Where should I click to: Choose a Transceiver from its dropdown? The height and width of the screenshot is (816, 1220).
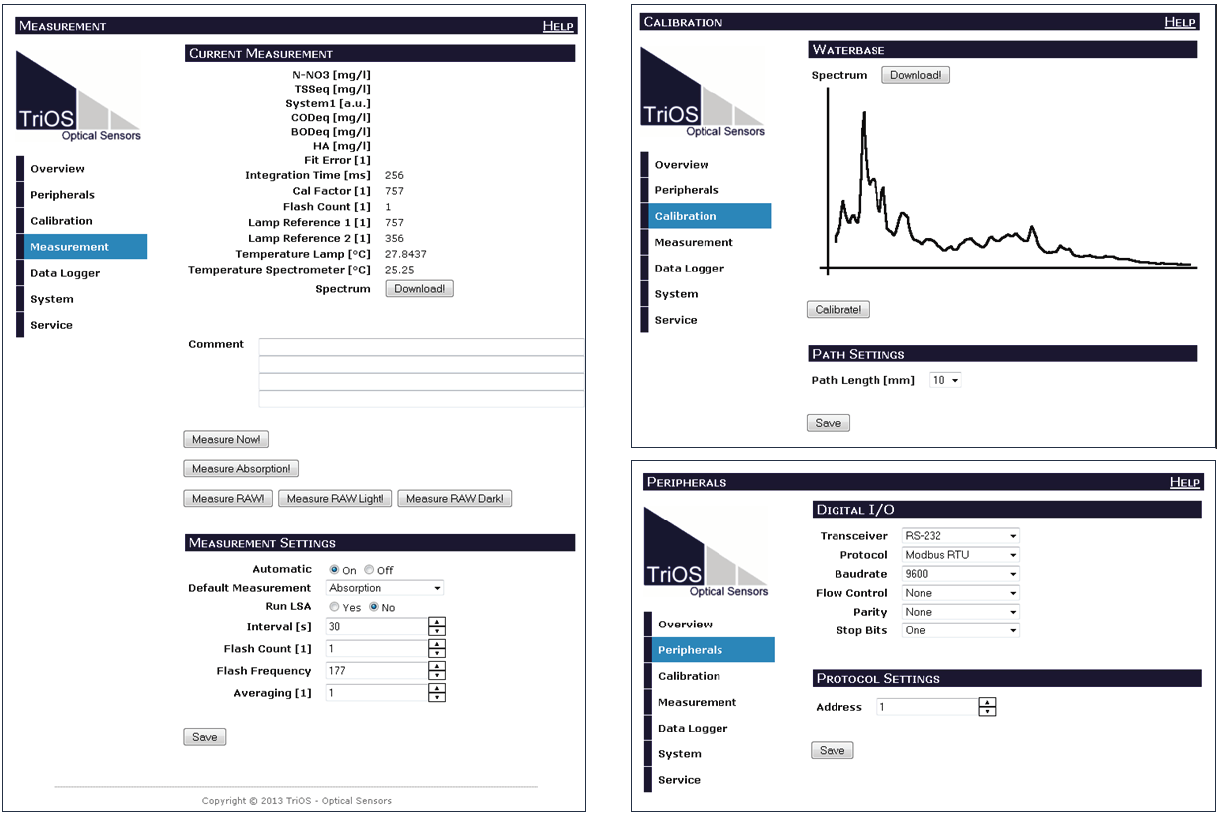(960, 536)
